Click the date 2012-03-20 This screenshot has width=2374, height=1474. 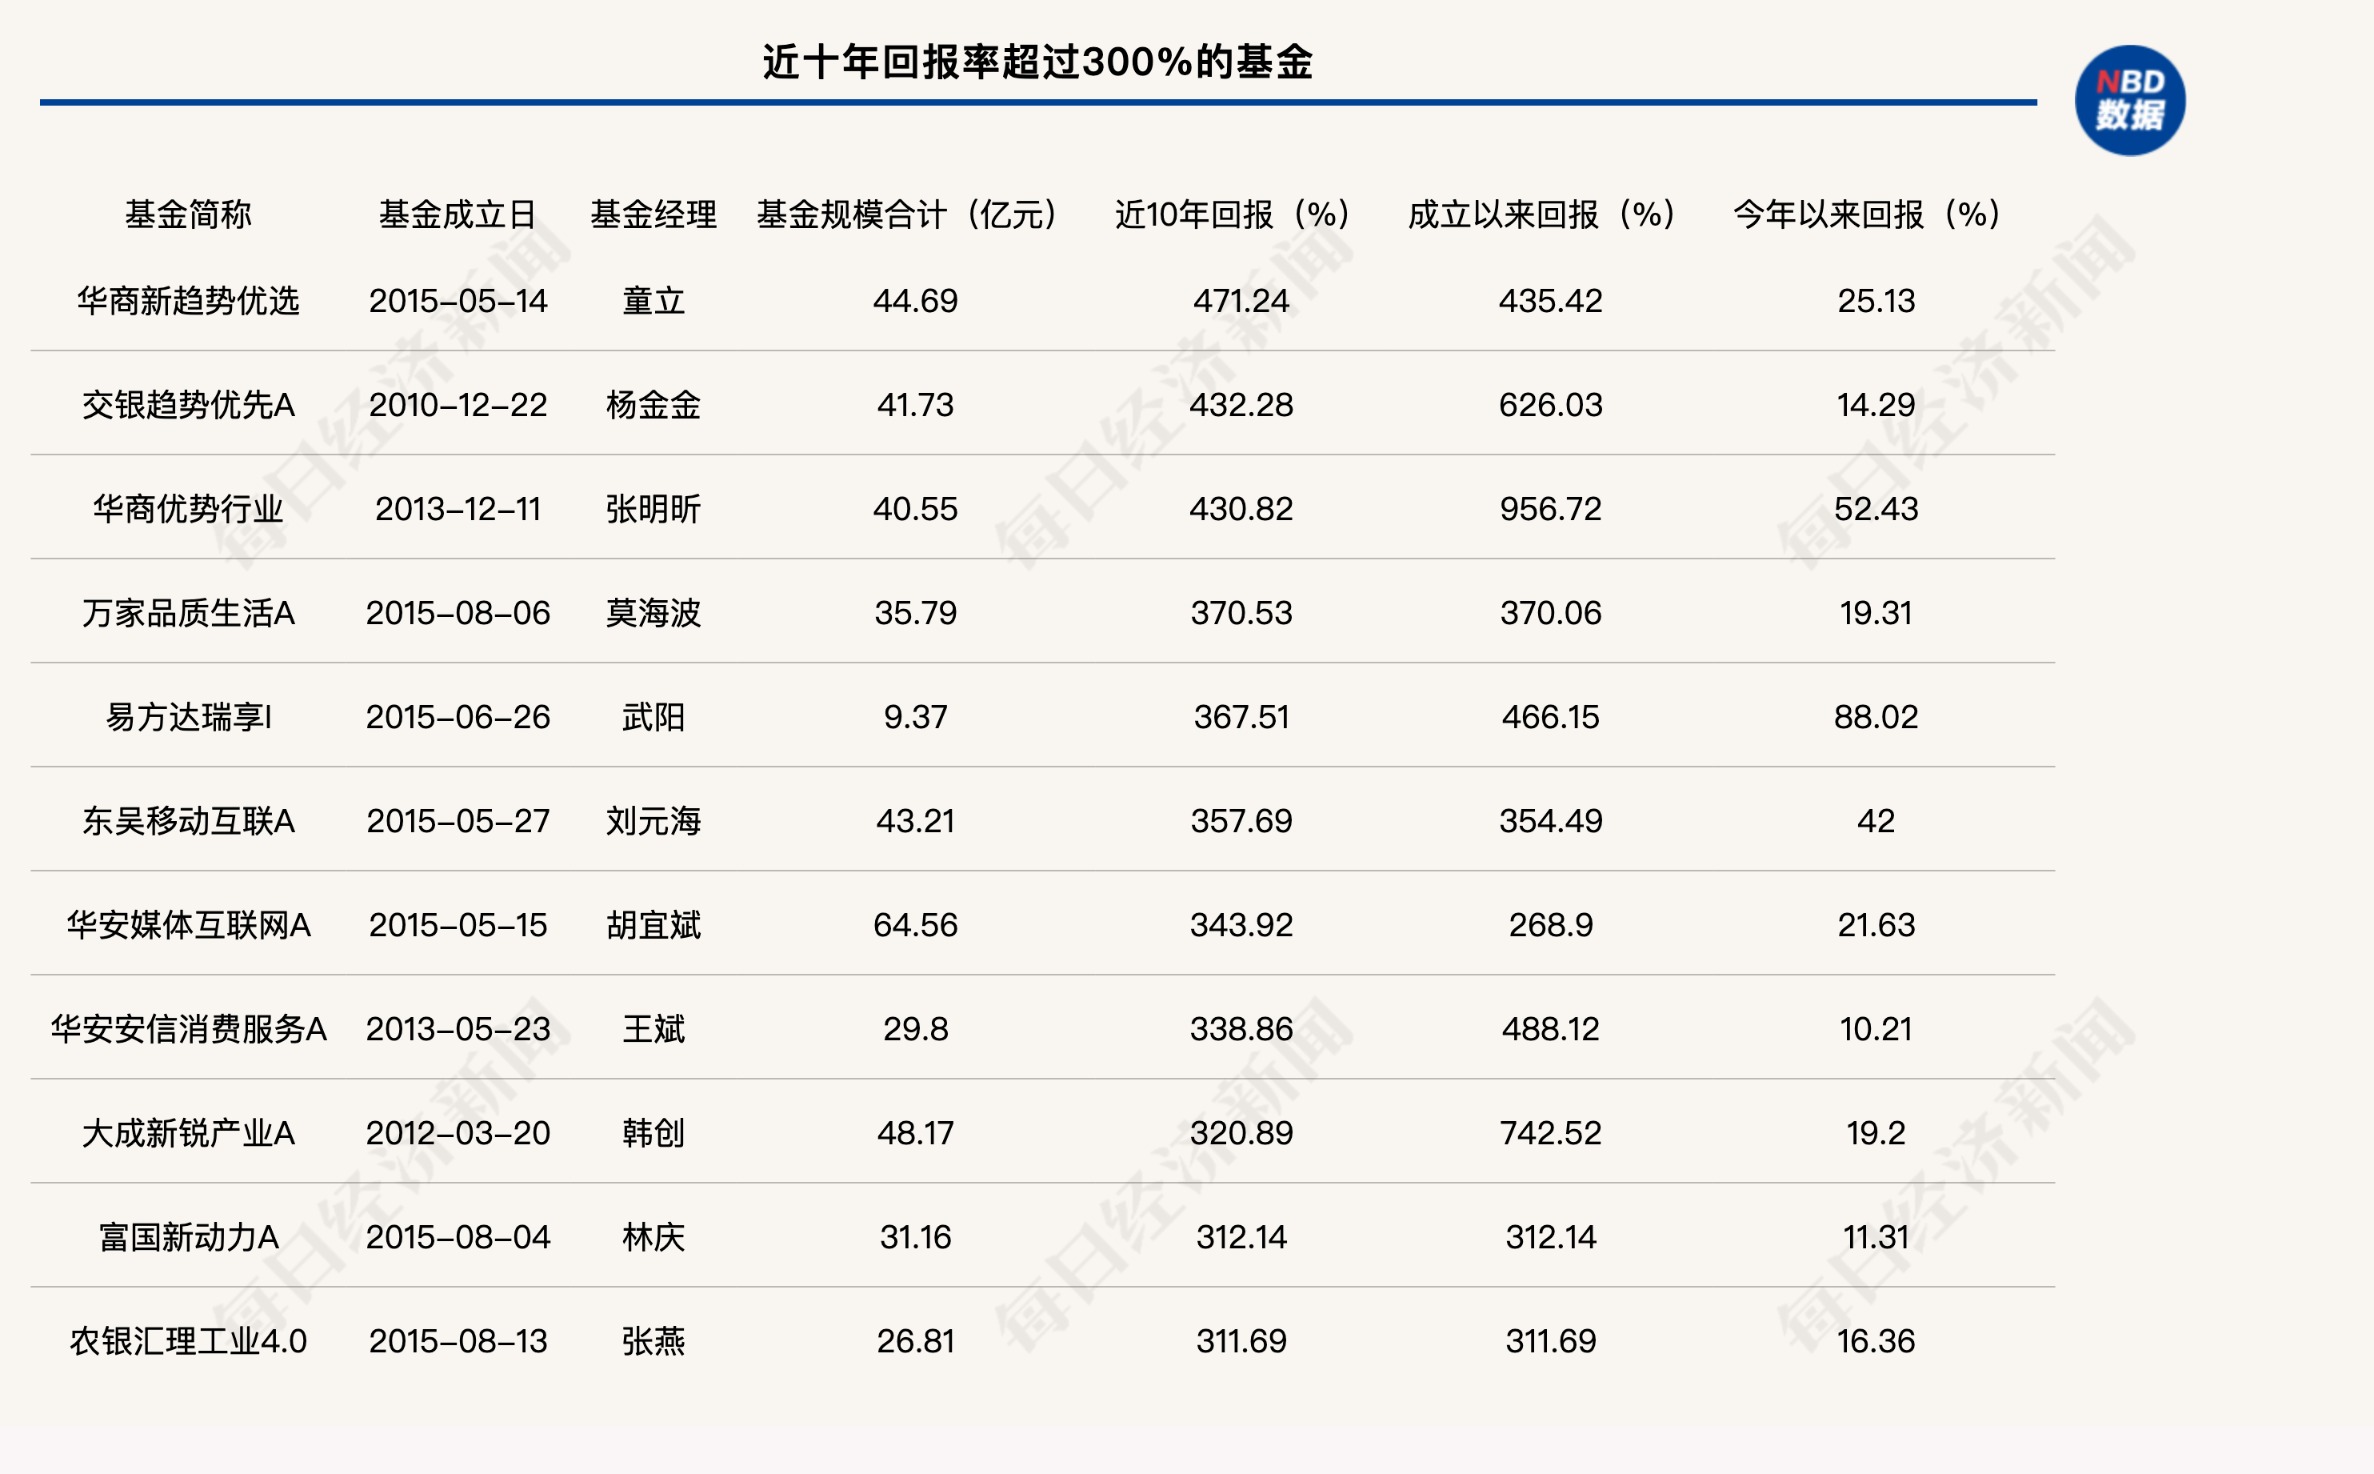458,1133
